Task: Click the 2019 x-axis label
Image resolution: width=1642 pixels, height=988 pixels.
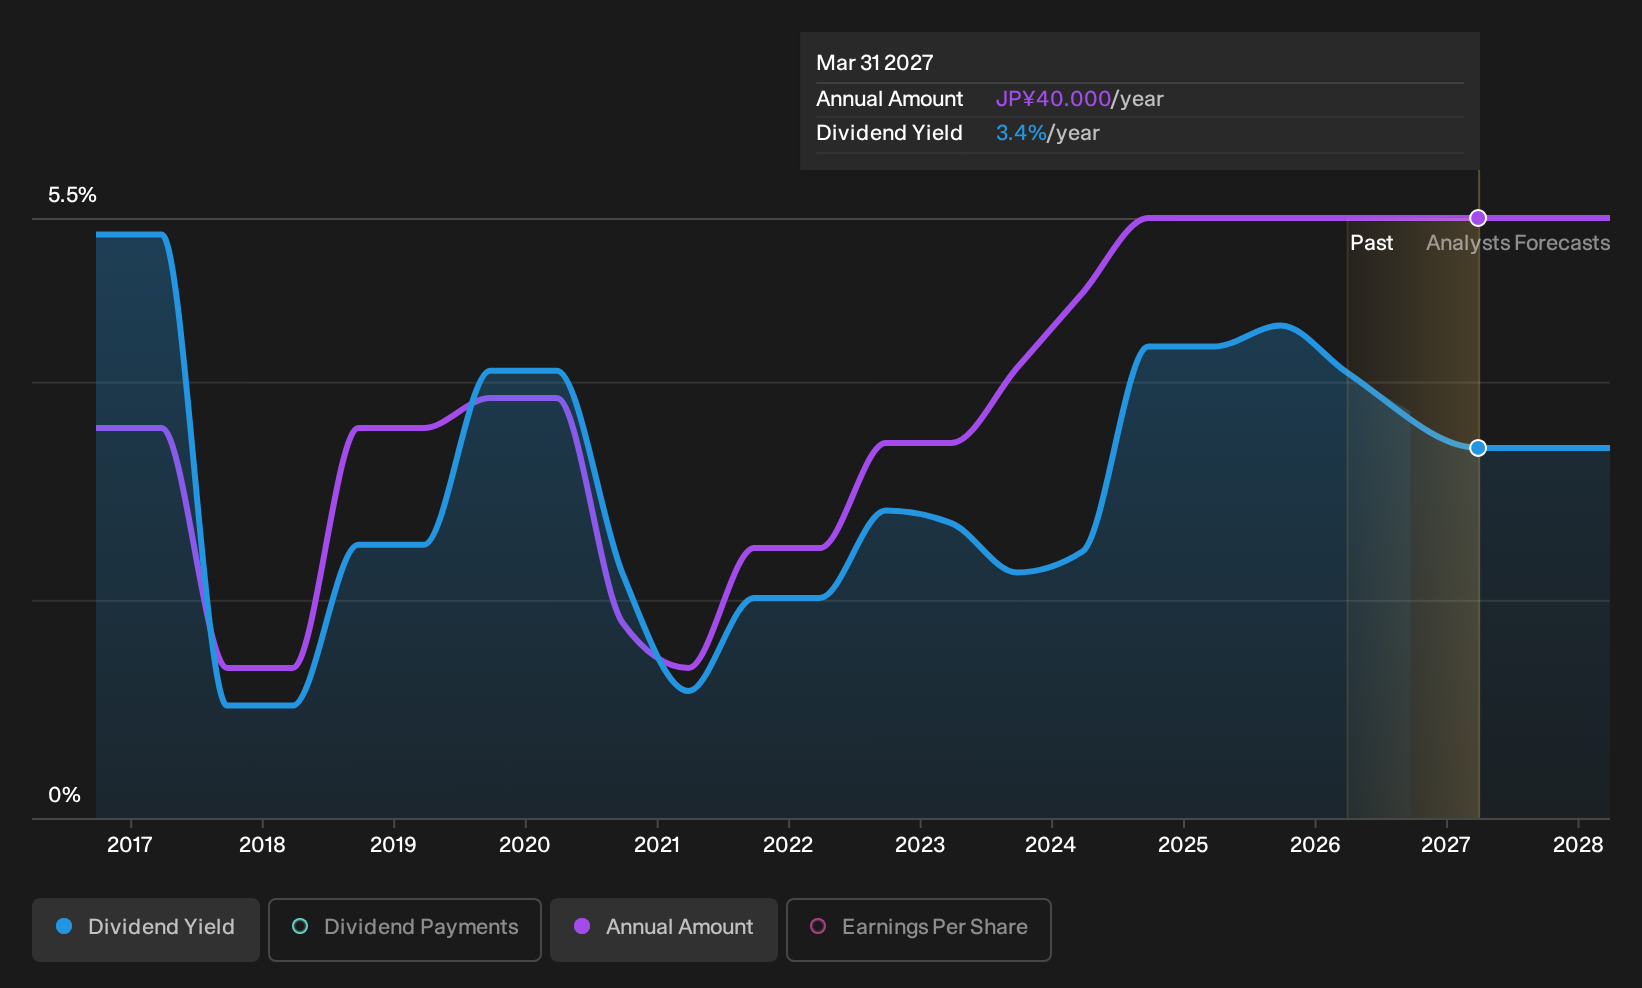Action: click(x=393, y=845)
